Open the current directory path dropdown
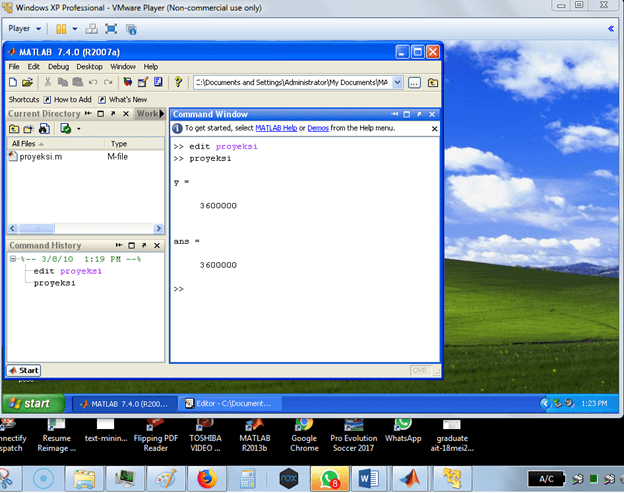The height and width of the screenshot is (493, 624). tap(398, 82)
